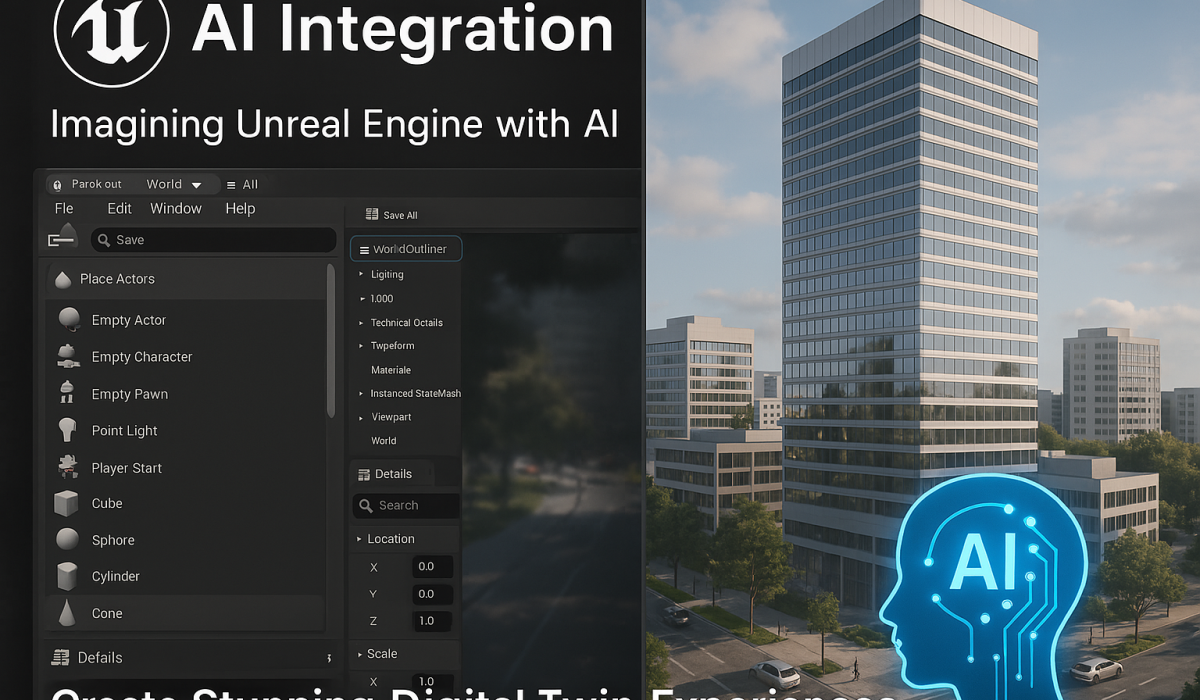Open the World dropdown
The height and width of the screenshot is (700, 1200).
[x=174, y=184]
